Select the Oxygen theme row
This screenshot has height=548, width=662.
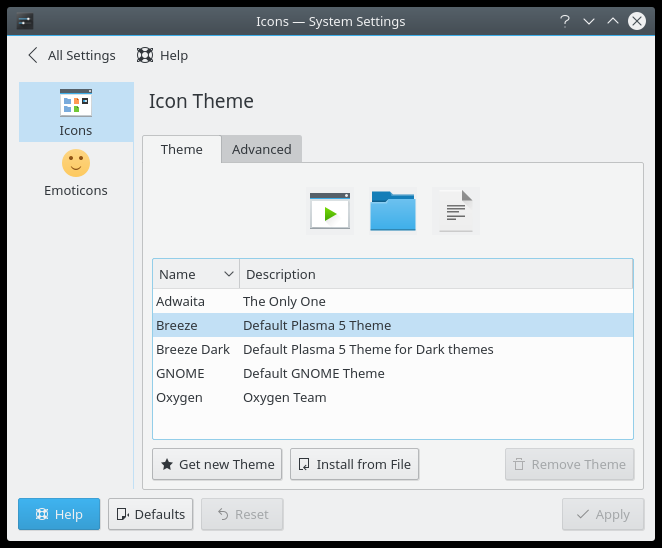pos(393,398)
